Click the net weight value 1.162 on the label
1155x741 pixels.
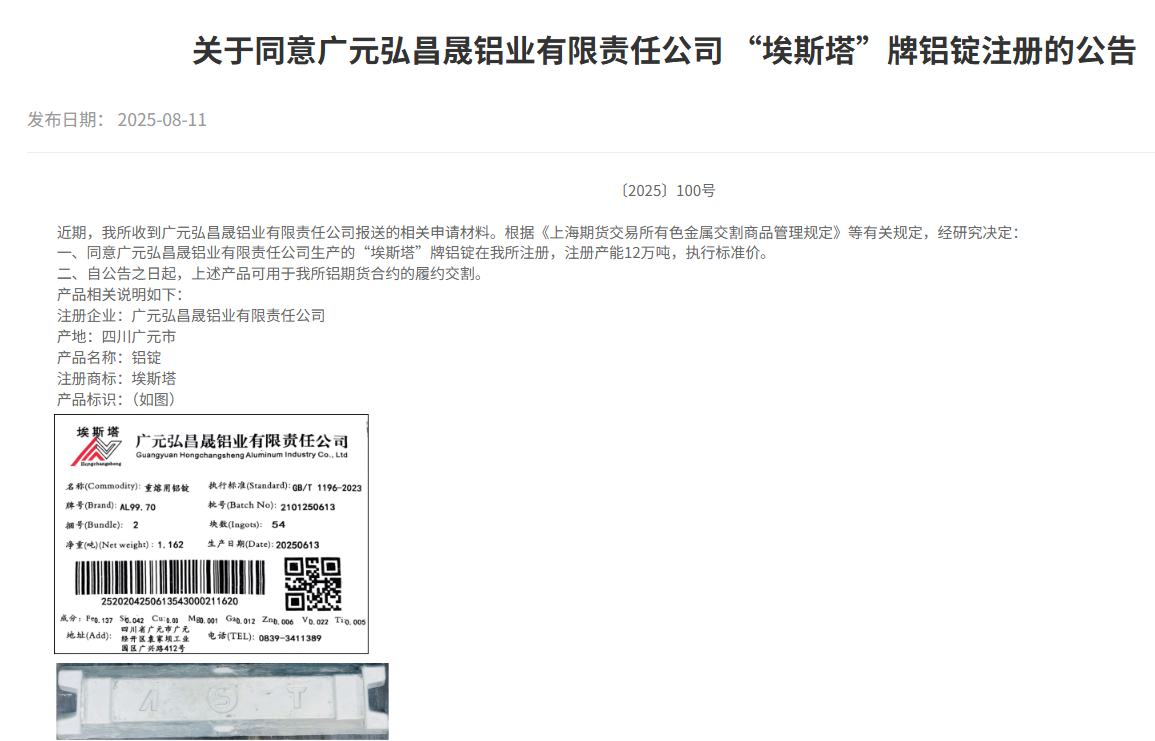[x=170, y=545]
